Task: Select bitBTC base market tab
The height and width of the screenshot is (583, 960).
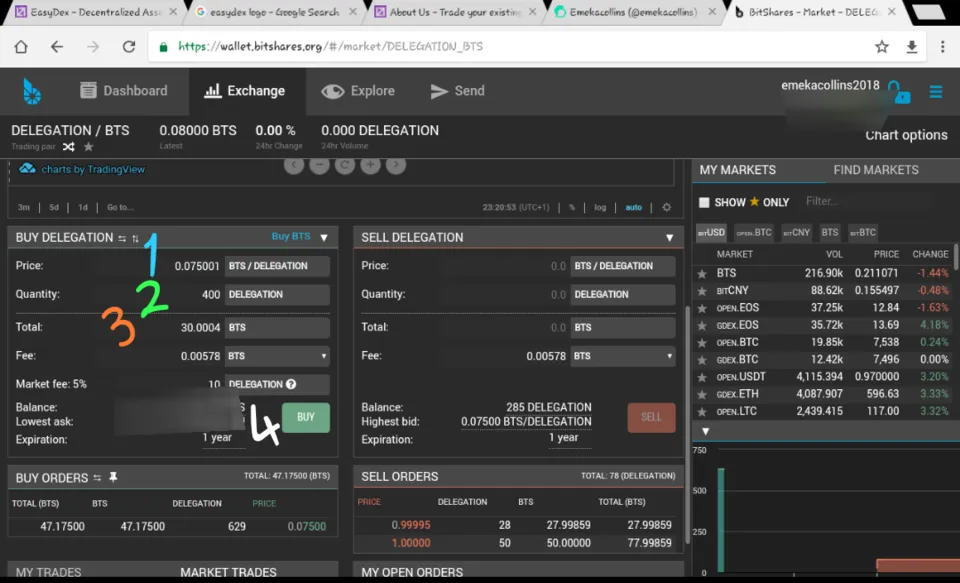Action: pos(863,233)
